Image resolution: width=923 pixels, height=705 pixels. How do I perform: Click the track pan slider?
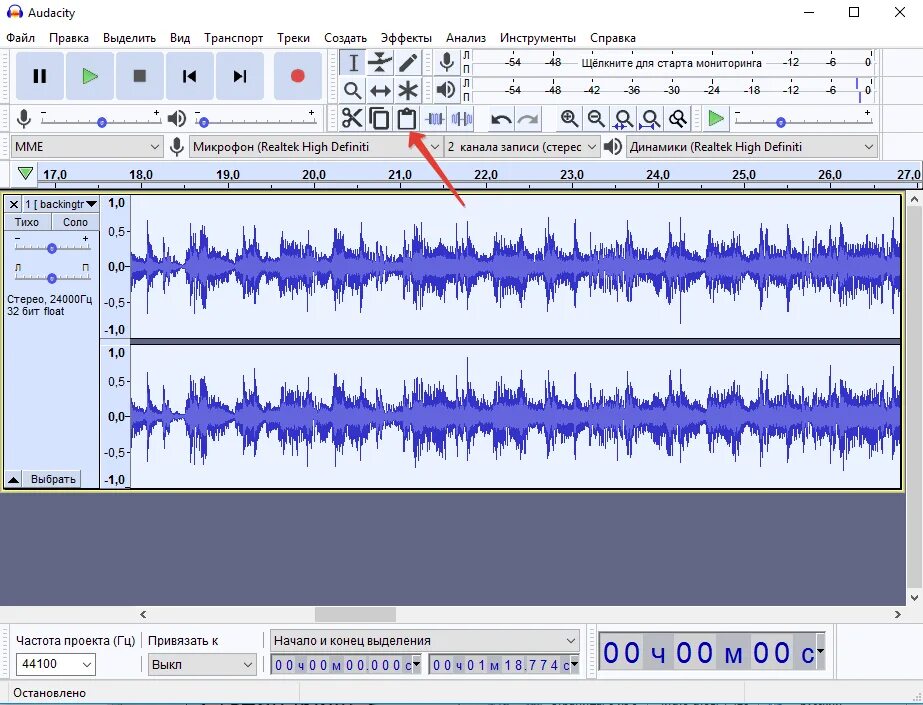pos(52,277)
